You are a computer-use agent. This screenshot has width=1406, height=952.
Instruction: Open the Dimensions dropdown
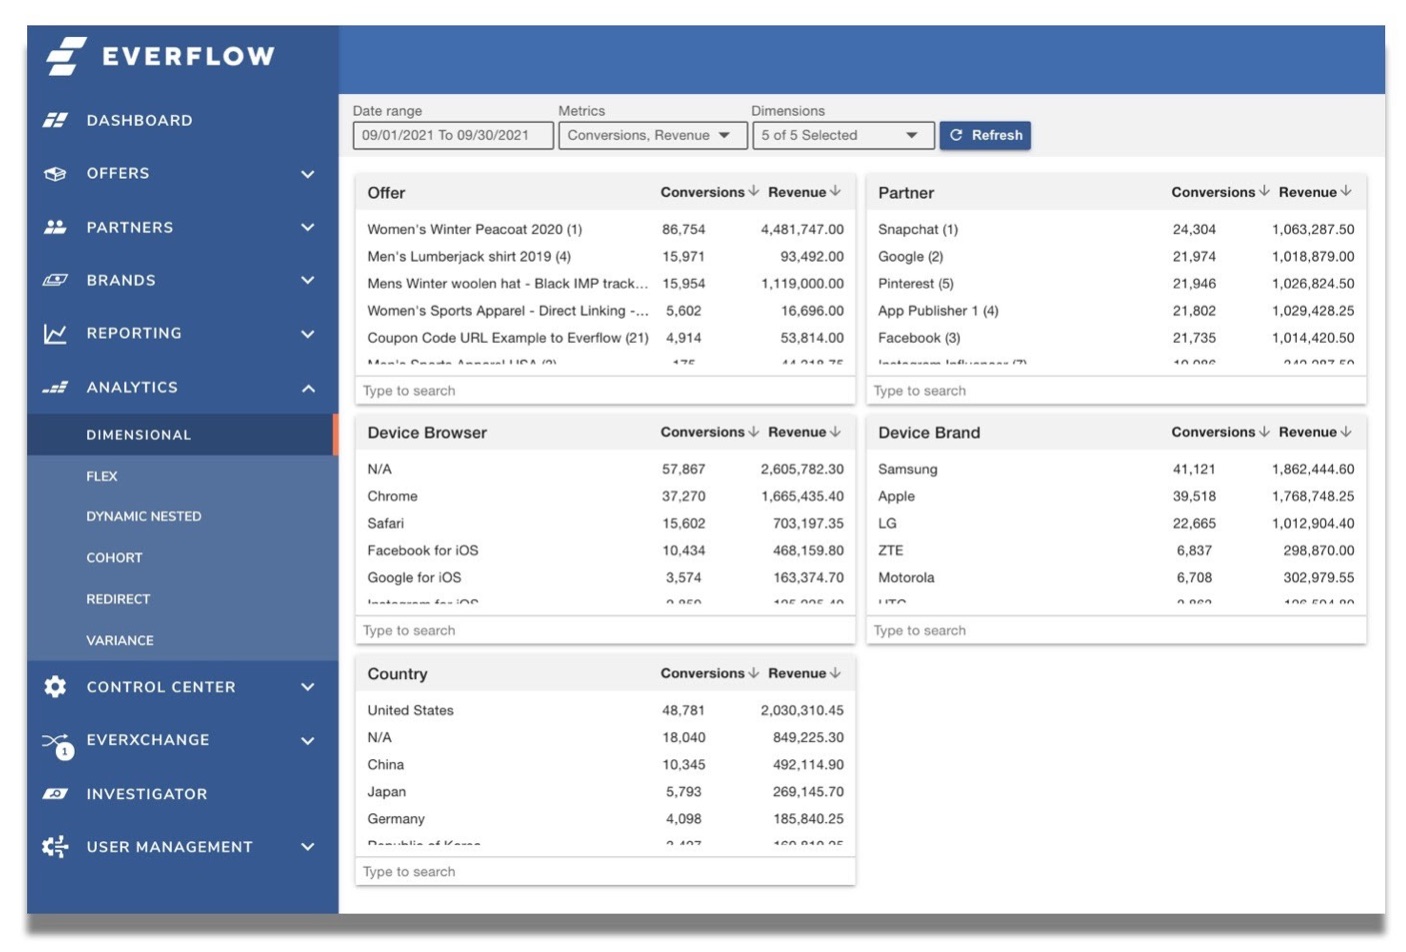[x=843, y=135]
